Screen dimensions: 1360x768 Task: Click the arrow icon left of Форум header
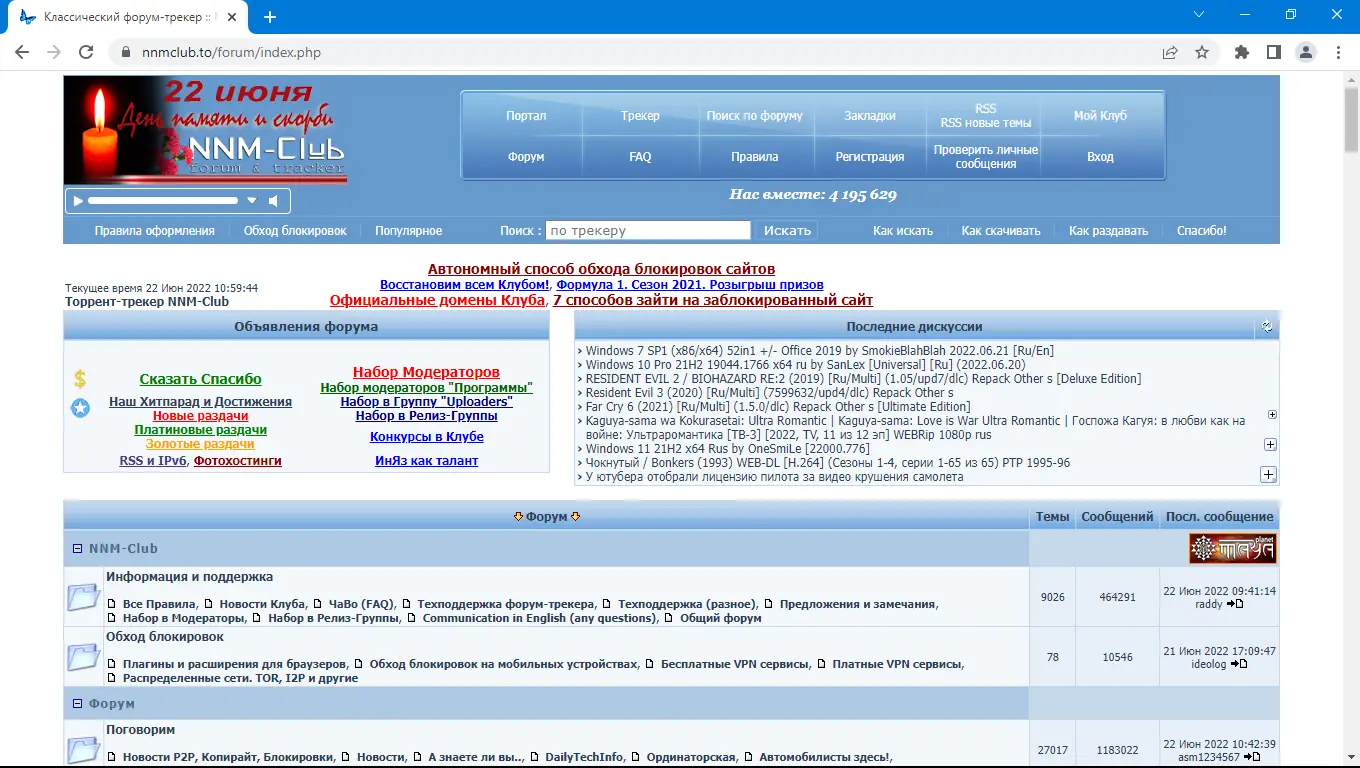tap(518, 517)
